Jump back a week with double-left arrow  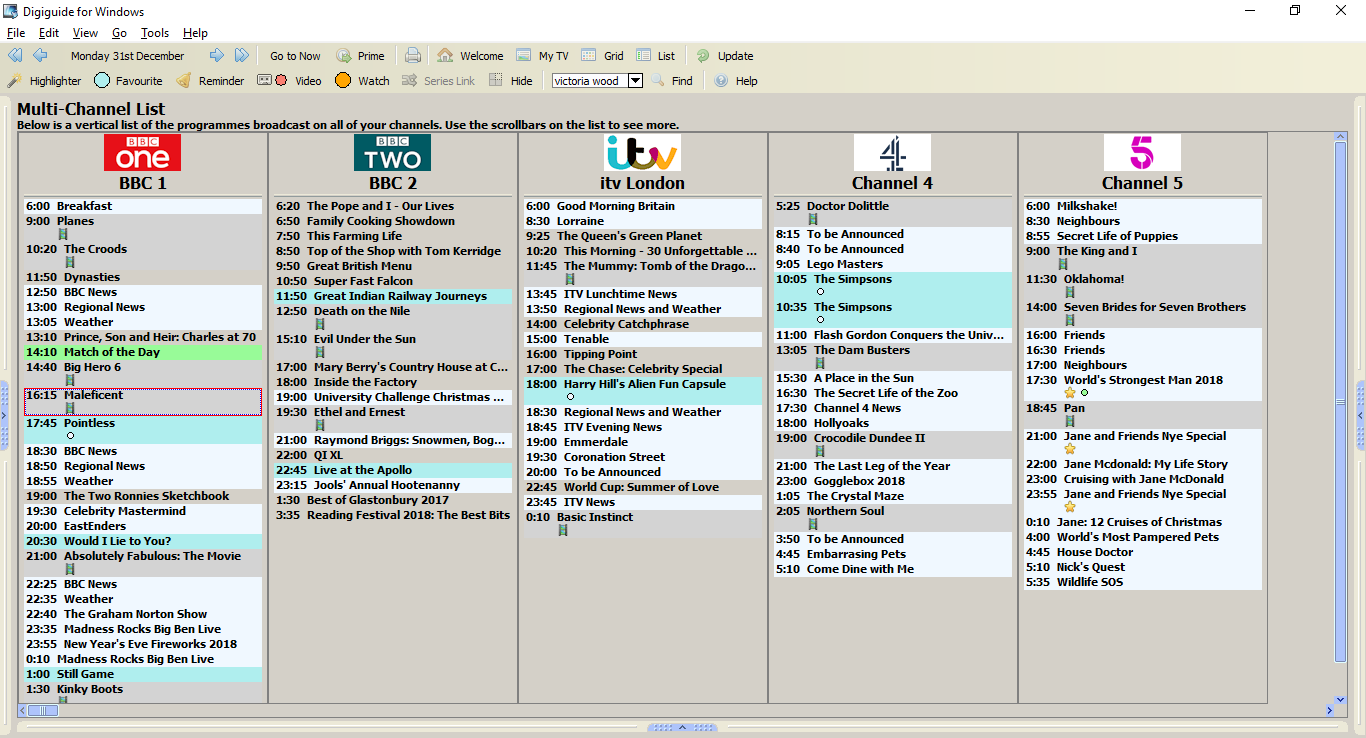tap(15, 56)
